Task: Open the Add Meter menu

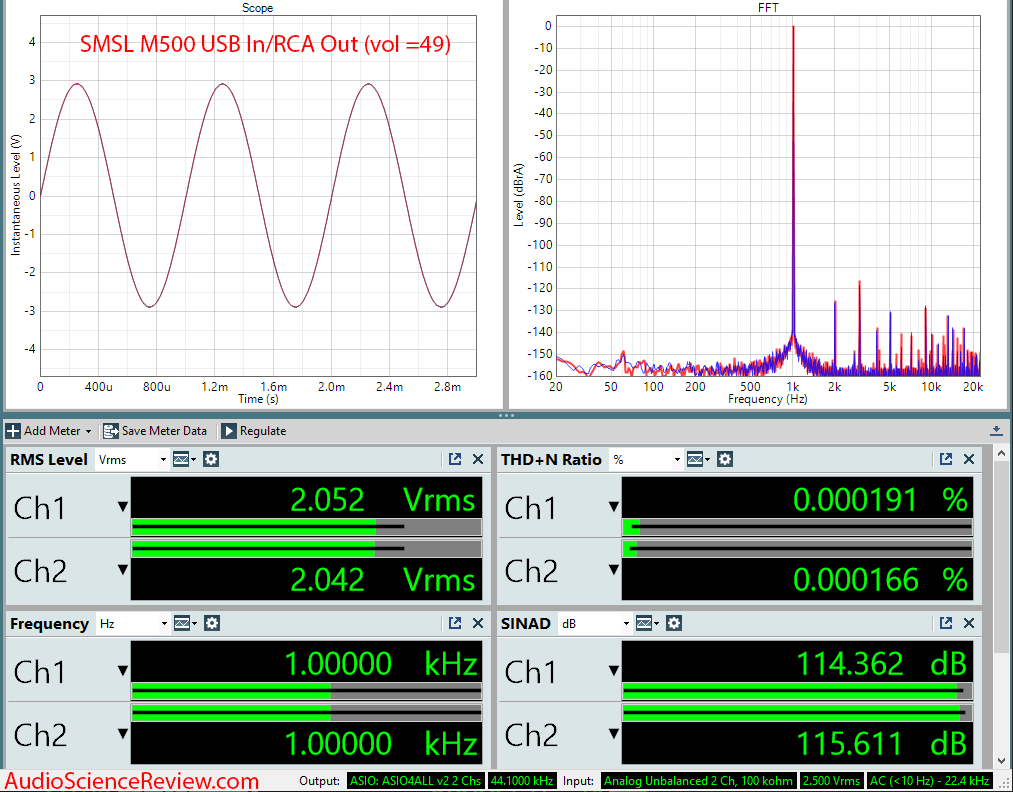Action: click(48, 431)
